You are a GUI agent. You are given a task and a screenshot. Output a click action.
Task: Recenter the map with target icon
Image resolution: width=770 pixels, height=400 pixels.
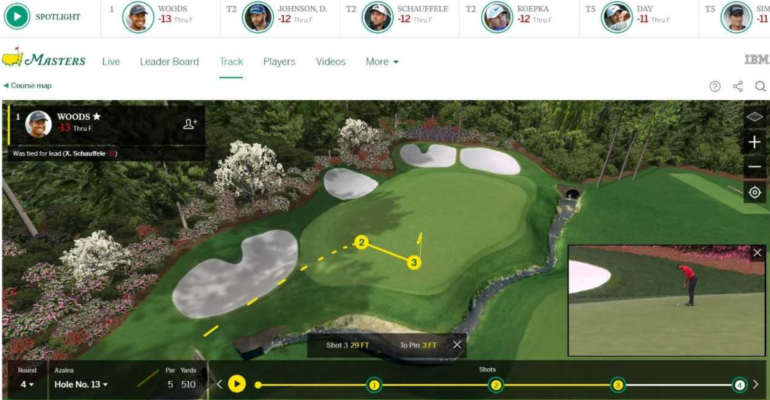point(754,192)
